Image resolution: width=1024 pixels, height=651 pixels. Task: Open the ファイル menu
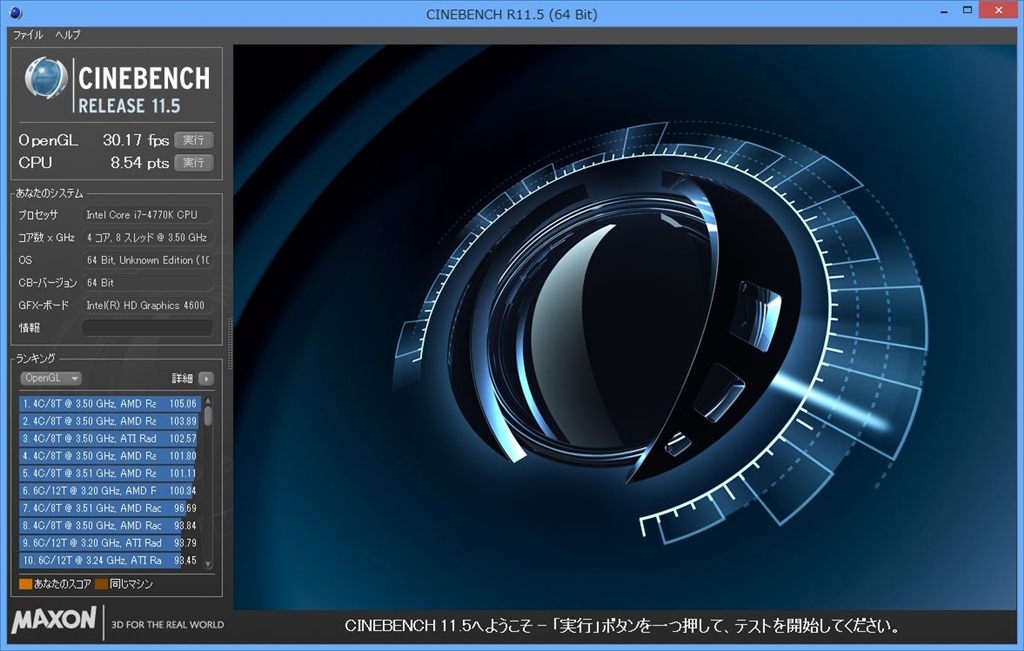tap(27, 35)
